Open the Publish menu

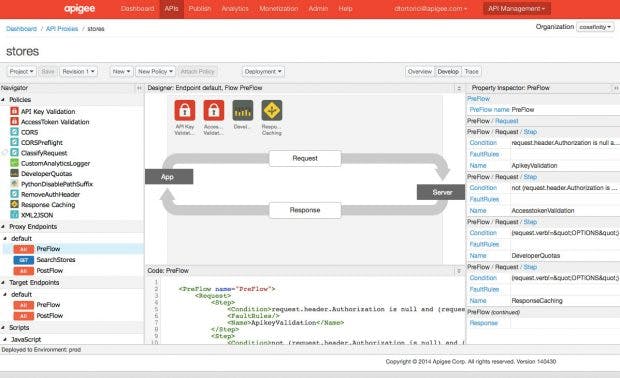coord(200,9)
